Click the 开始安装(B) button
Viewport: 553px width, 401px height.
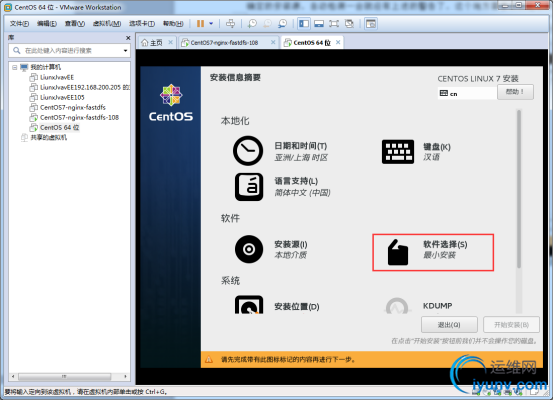tap(511, 324)
